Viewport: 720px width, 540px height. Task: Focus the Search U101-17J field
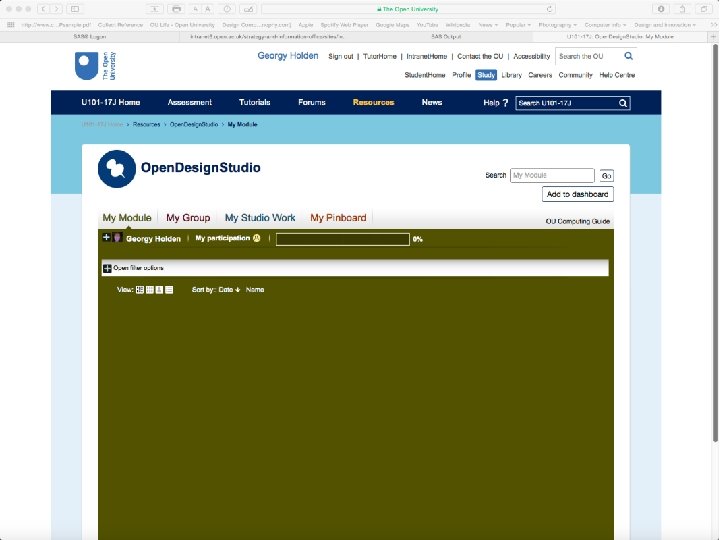[x=567, y=103]
